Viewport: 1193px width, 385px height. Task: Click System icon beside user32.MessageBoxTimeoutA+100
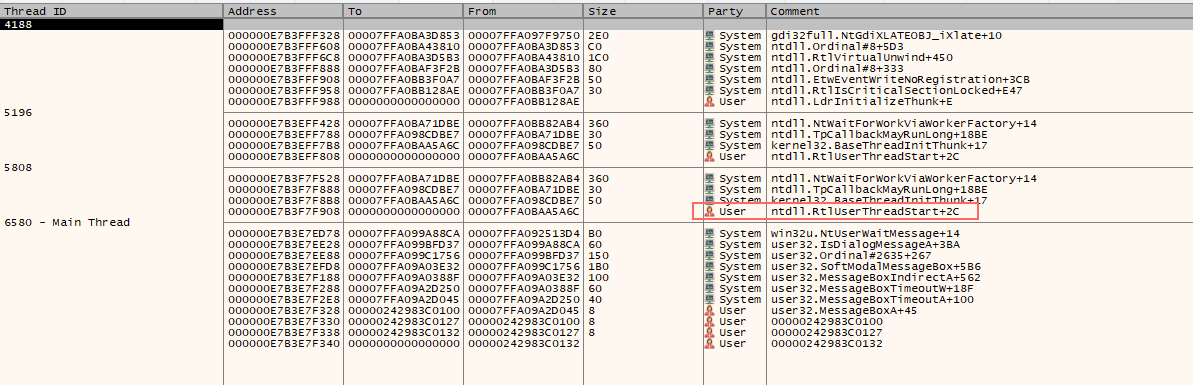[x=711, y=300]
